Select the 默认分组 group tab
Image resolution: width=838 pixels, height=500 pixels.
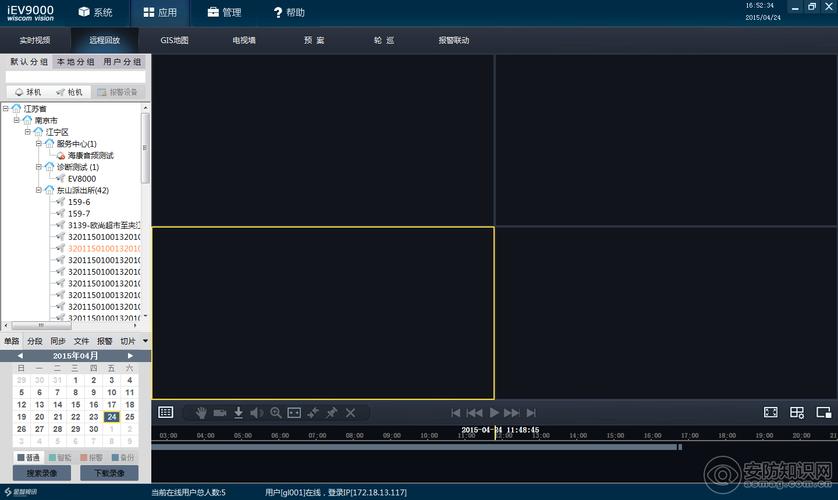pyautogui.click(x=29, y=62)
